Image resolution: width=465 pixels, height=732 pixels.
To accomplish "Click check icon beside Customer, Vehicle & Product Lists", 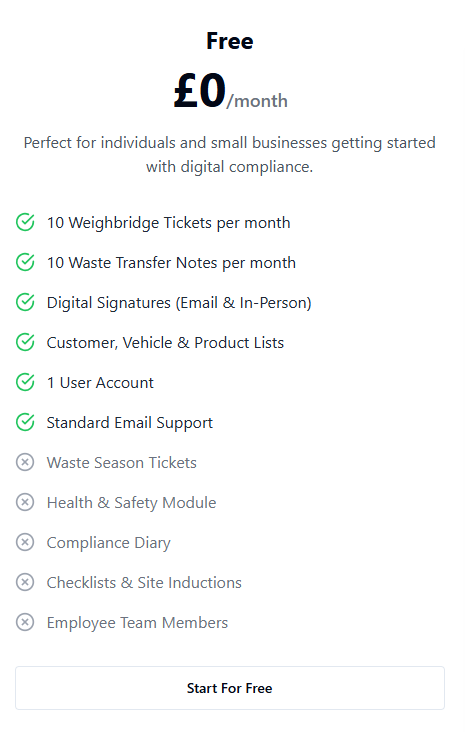I will [x=25, y=342].
